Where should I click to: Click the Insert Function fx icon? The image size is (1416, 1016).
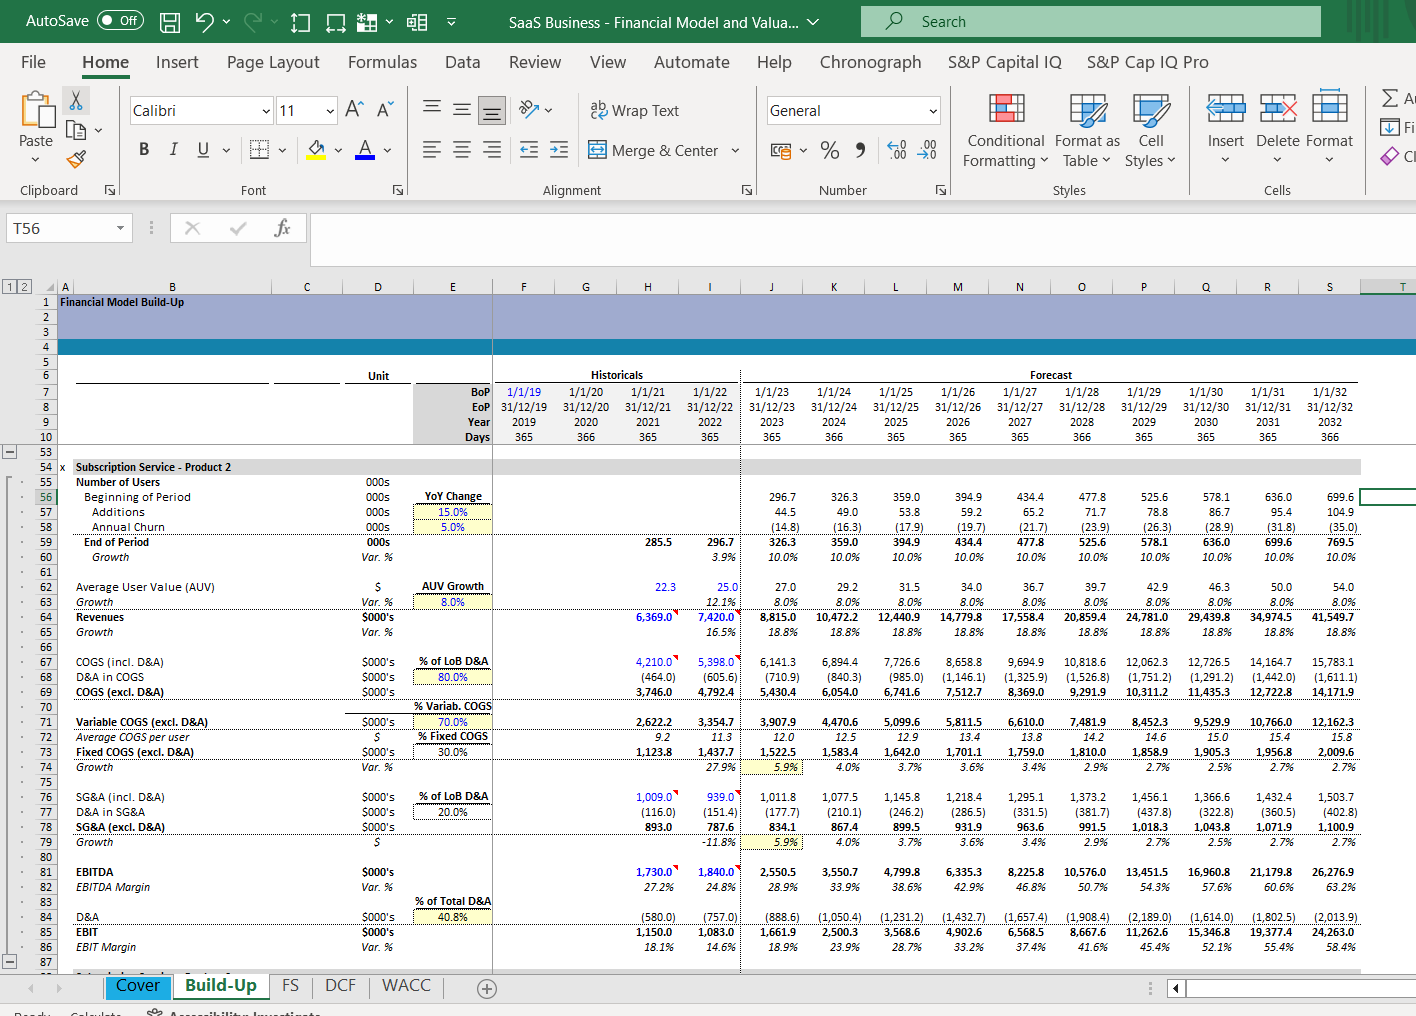pyautogui.click(x=282, y=229)
